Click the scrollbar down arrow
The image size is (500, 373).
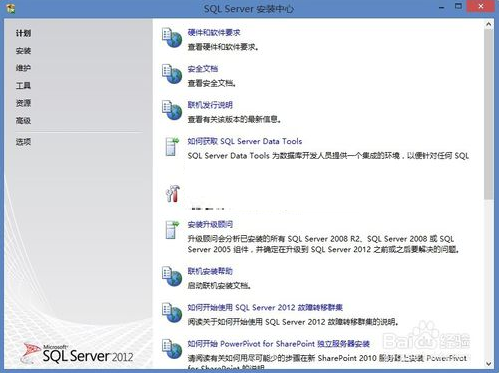click(x=488, y=364)
